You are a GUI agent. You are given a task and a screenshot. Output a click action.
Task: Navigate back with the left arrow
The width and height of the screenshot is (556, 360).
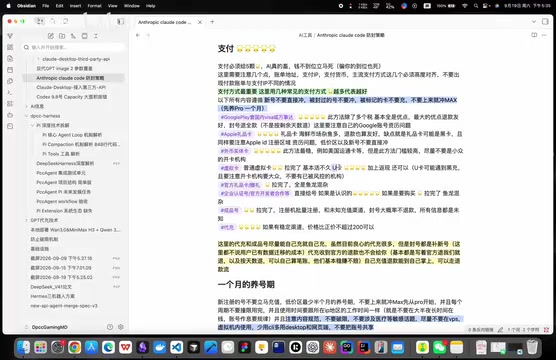pos(138,35)
